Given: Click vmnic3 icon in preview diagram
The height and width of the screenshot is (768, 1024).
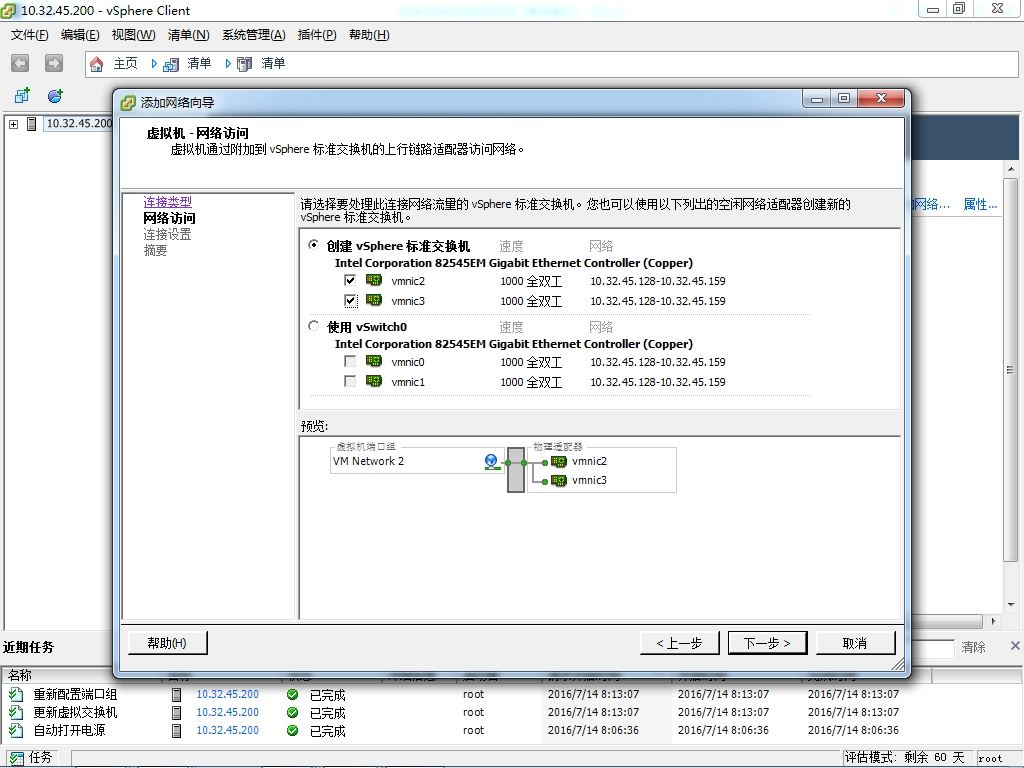Looking at the screenshot, I should (x=559, y=481).
